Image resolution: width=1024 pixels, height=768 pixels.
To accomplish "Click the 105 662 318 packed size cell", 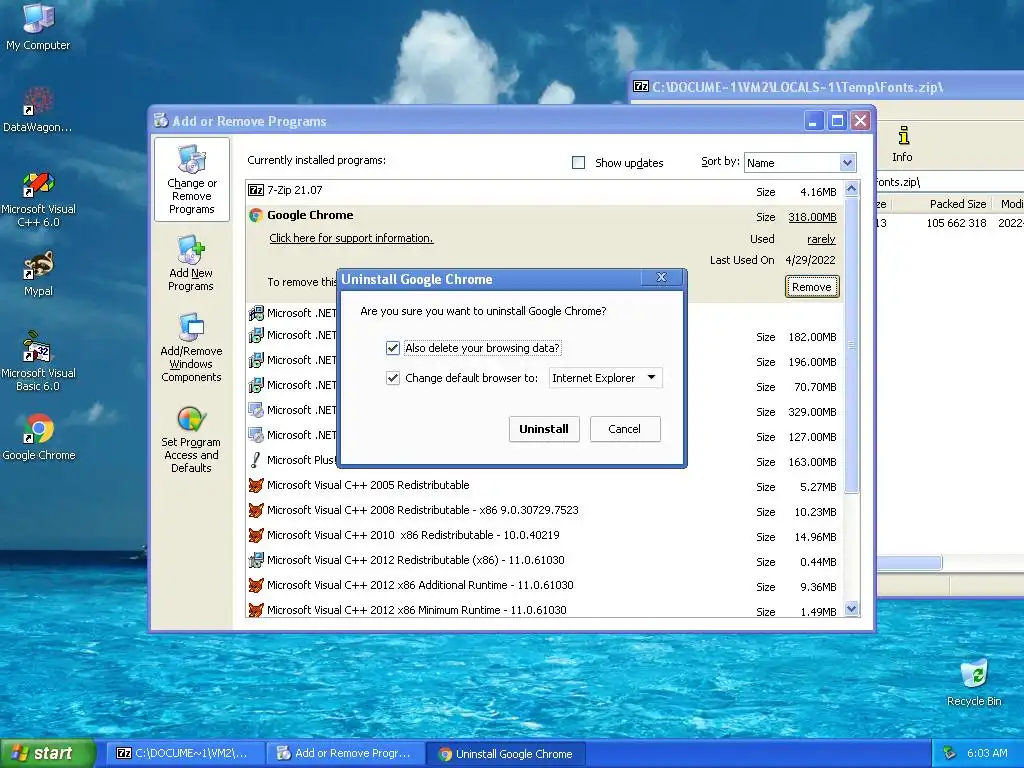I will coord(956,223).
